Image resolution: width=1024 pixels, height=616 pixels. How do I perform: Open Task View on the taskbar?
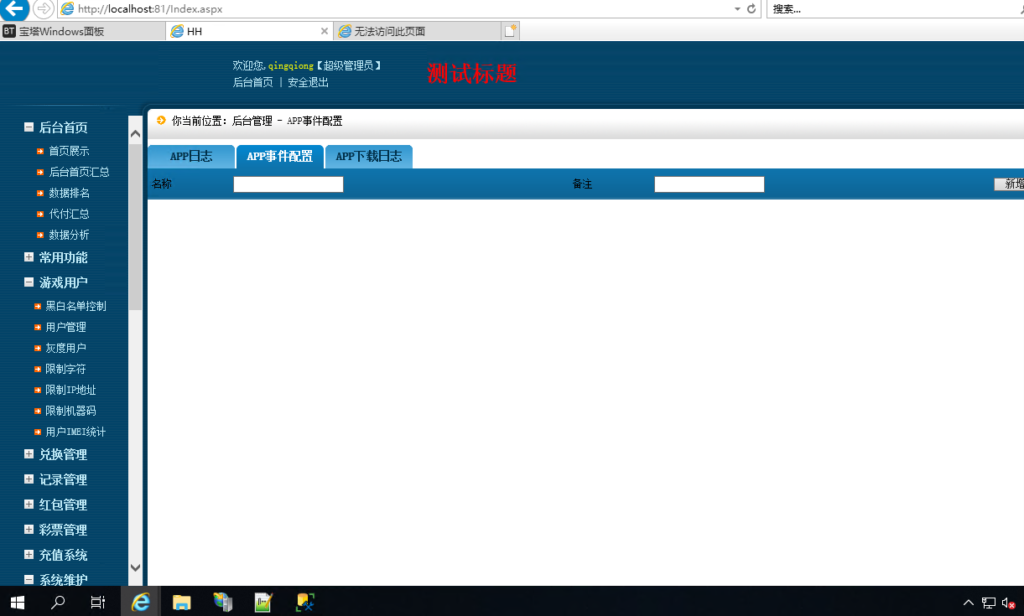pos(98,601)
